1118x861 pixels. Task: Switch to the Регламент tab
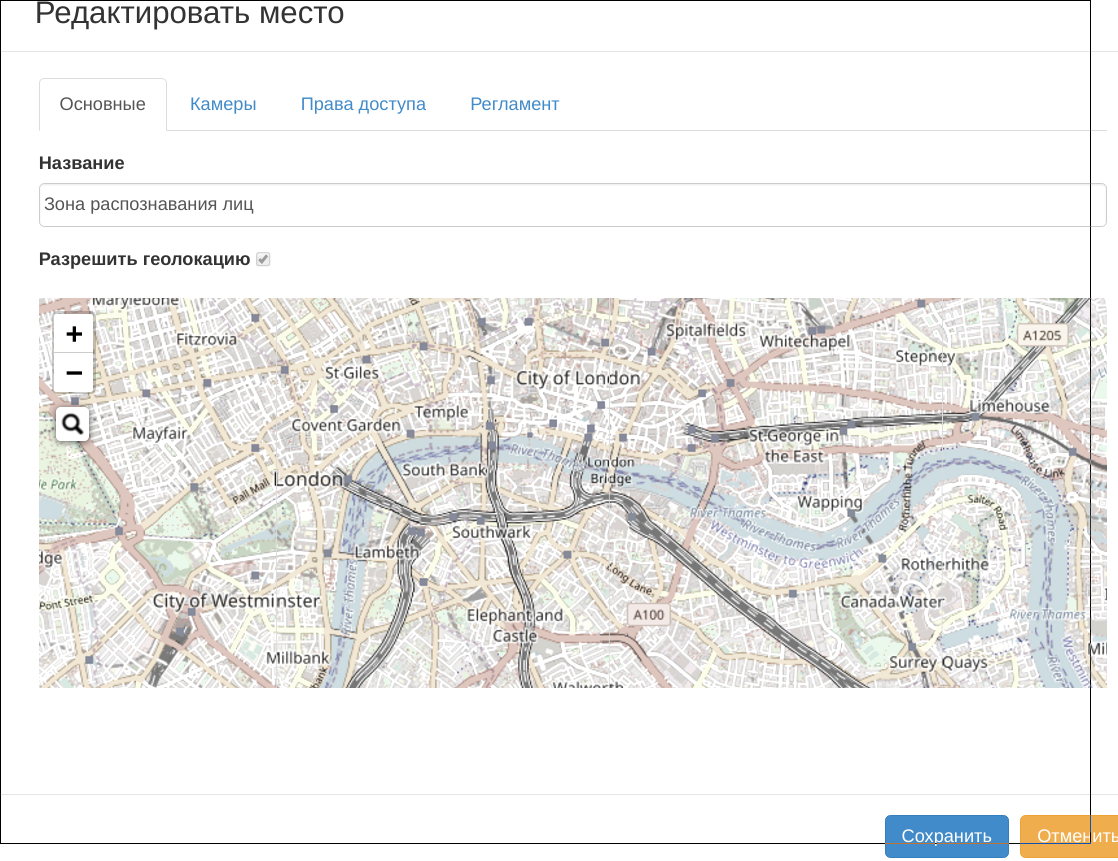[514, 104]
